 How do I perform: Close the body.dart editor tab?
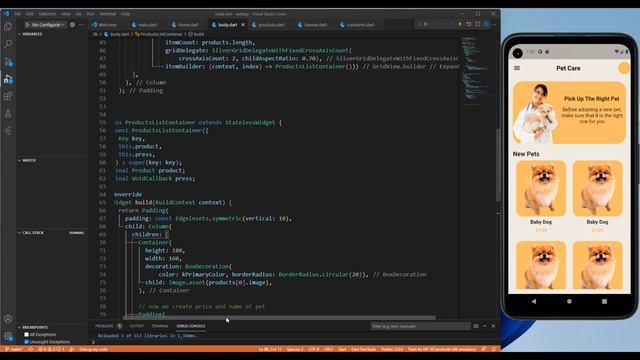point(243,25)
